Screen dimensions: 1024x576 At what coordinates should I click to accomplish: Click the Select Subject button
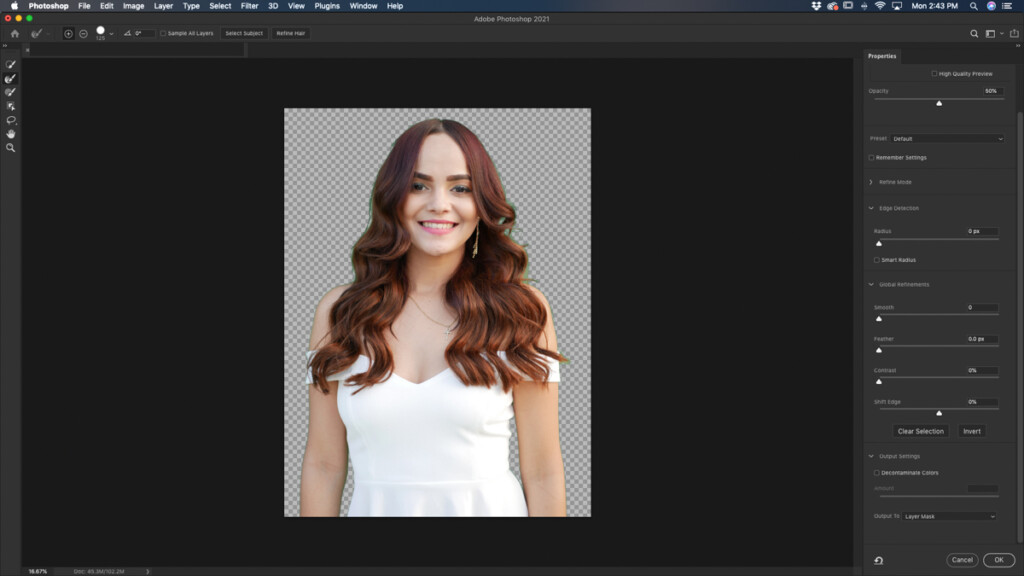244,33
